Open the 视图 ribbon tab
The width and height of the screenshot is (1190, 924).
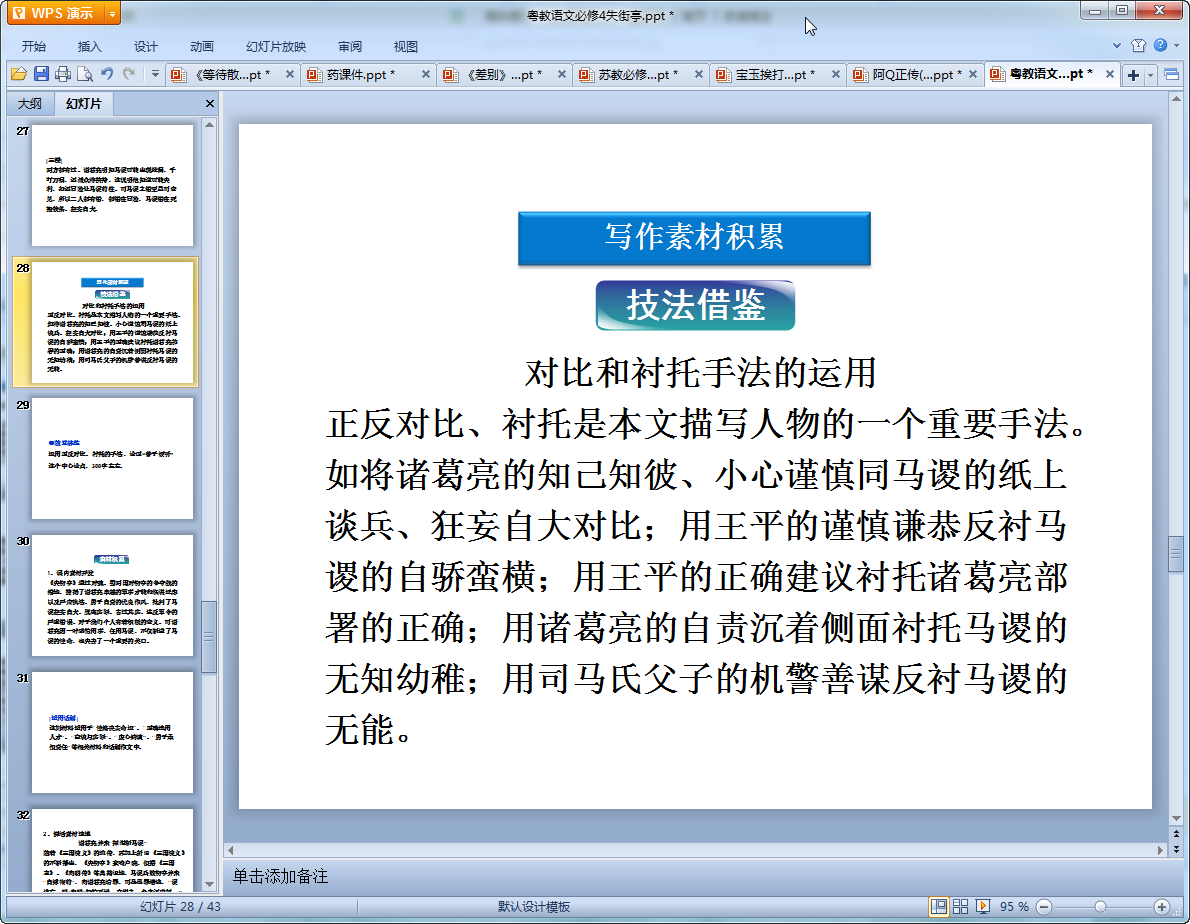point(406,46)
